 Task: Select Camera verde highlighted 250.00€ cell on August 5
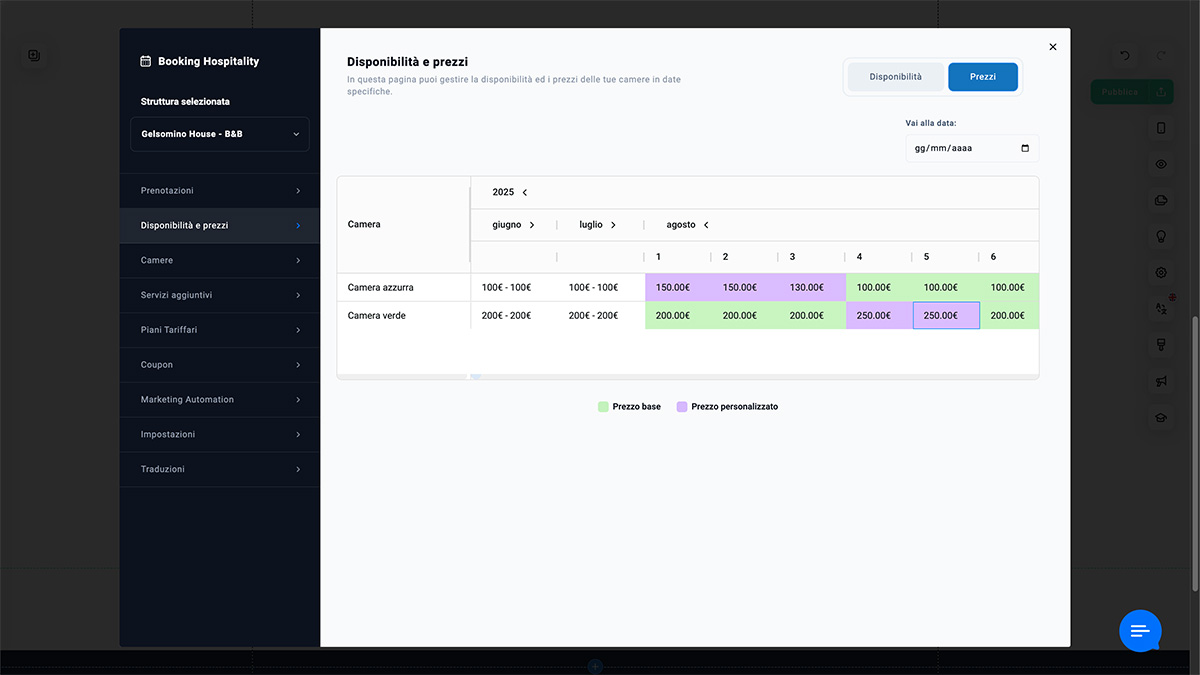point(946,315)
